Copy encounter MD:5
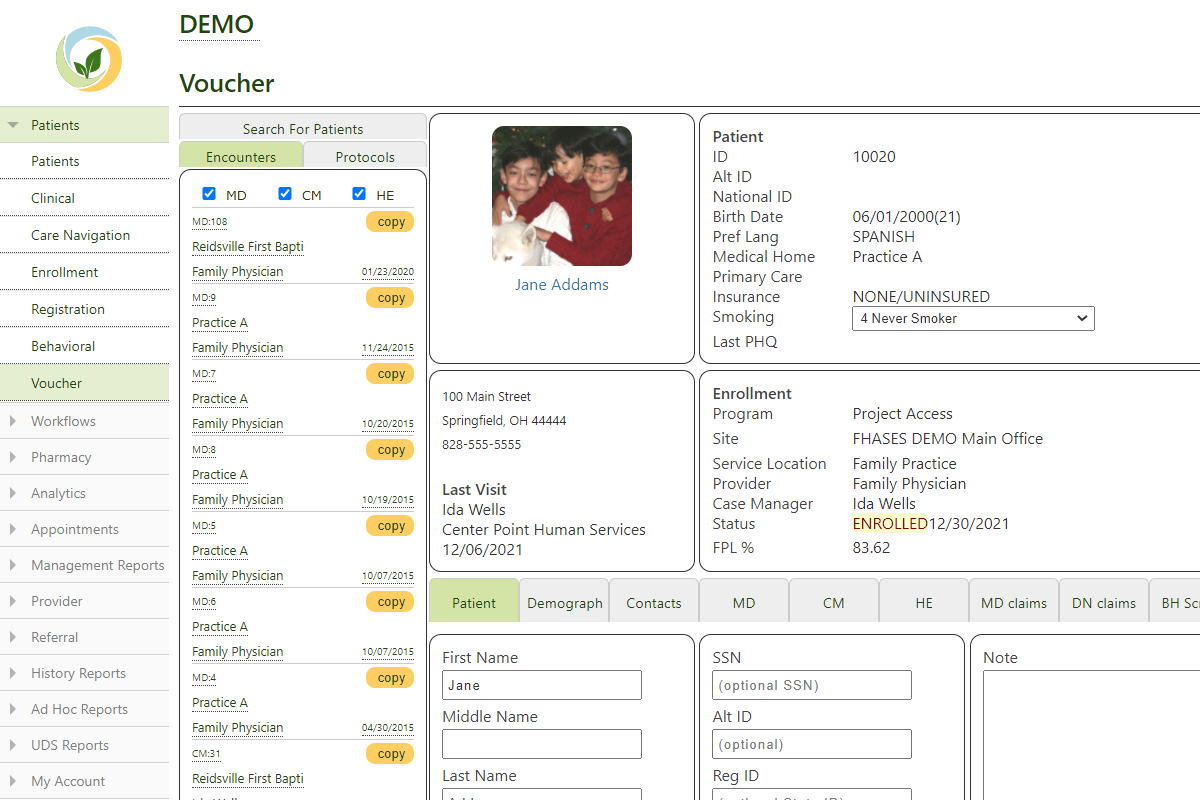 coord(390,526)
